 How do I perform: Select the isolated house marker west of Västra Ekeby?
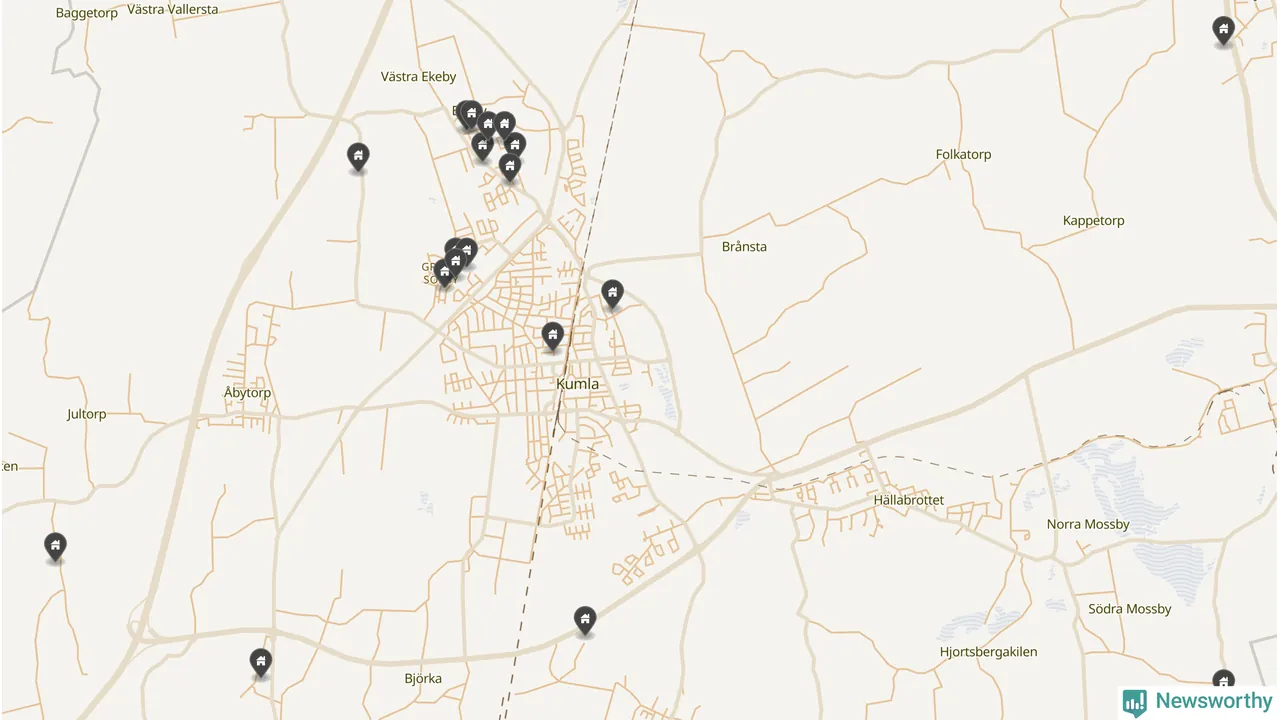coord(358,156)
